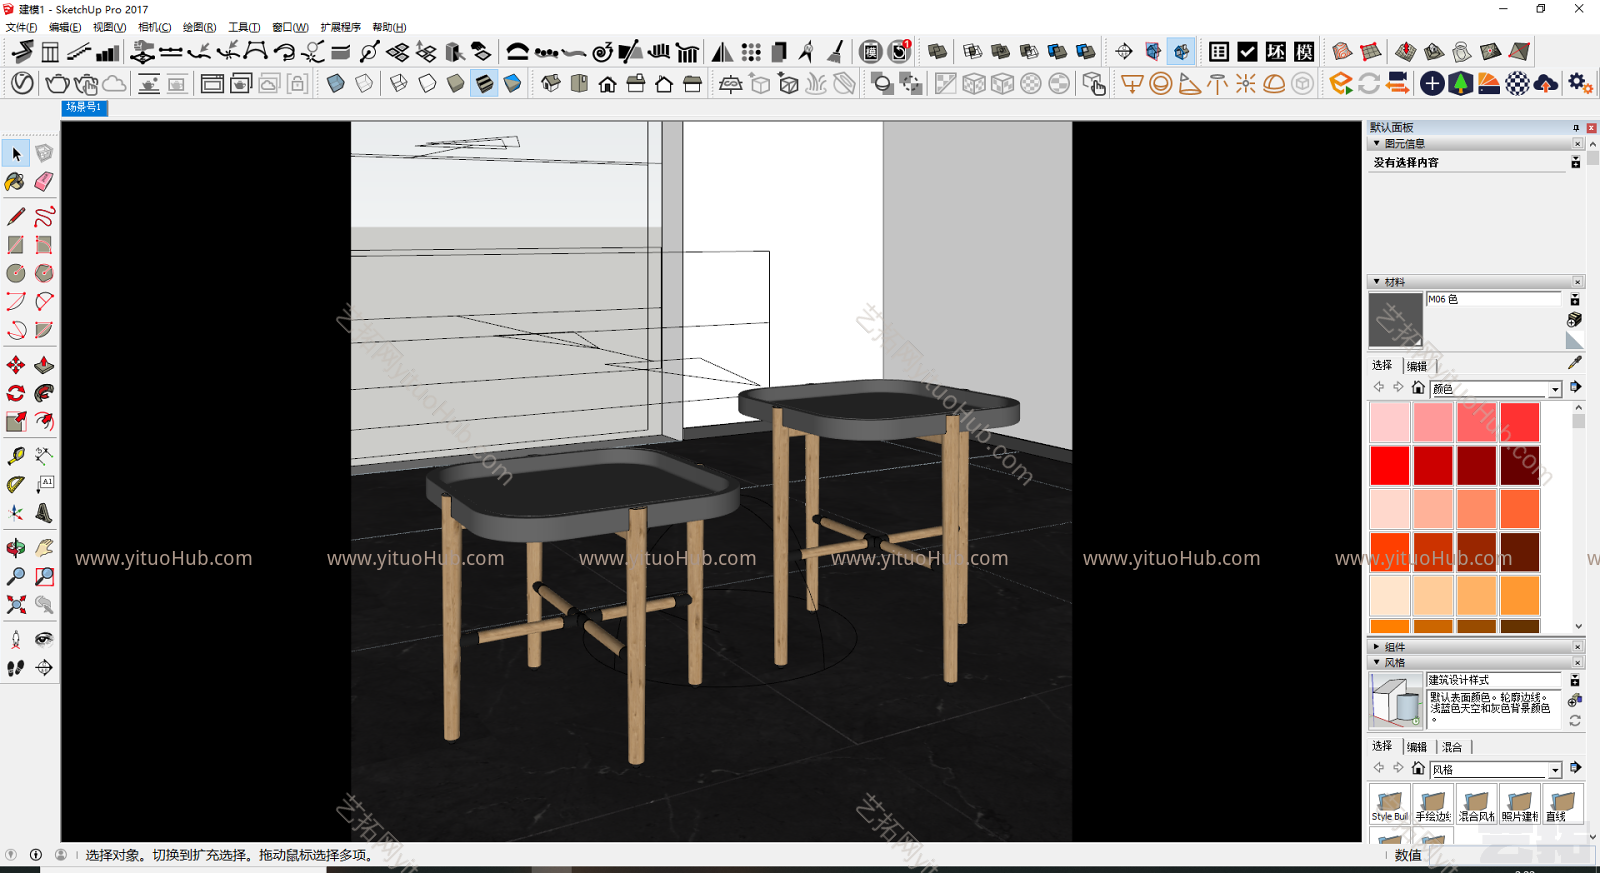Choose the Line pencil tool
1600x873 pixels.
[16, 217]
